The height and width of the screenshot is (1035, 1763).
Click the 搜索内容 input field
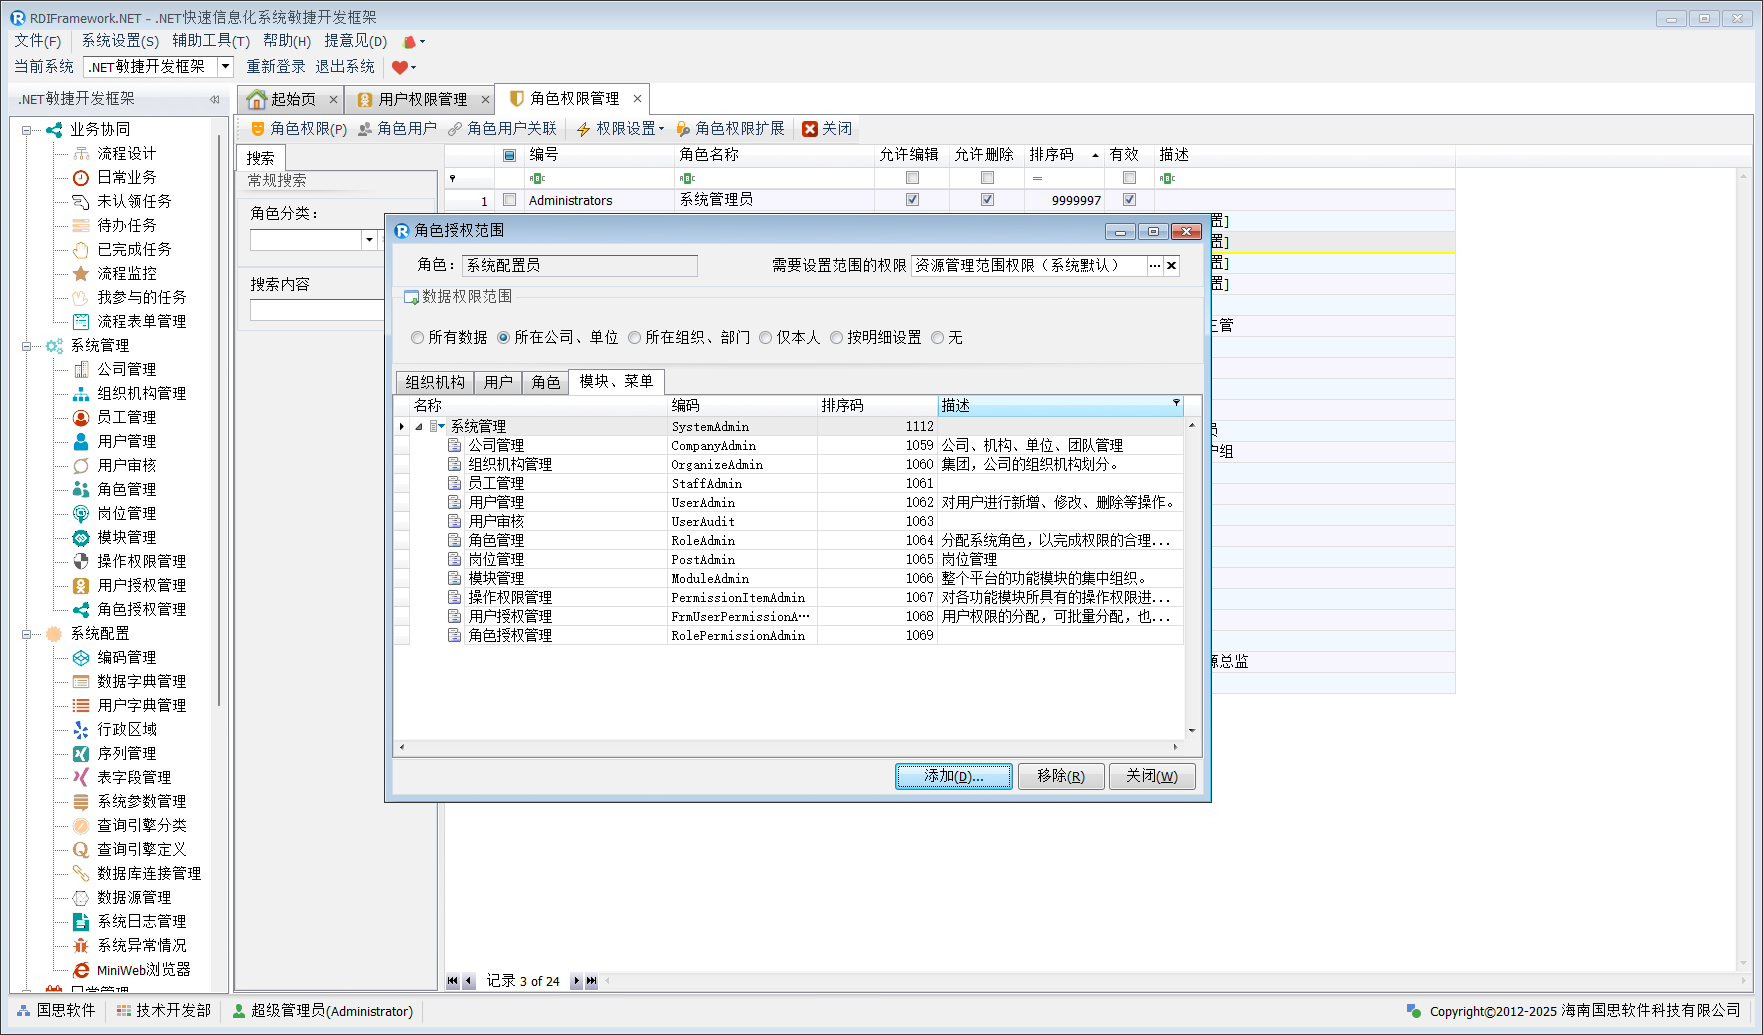[317, 311]
